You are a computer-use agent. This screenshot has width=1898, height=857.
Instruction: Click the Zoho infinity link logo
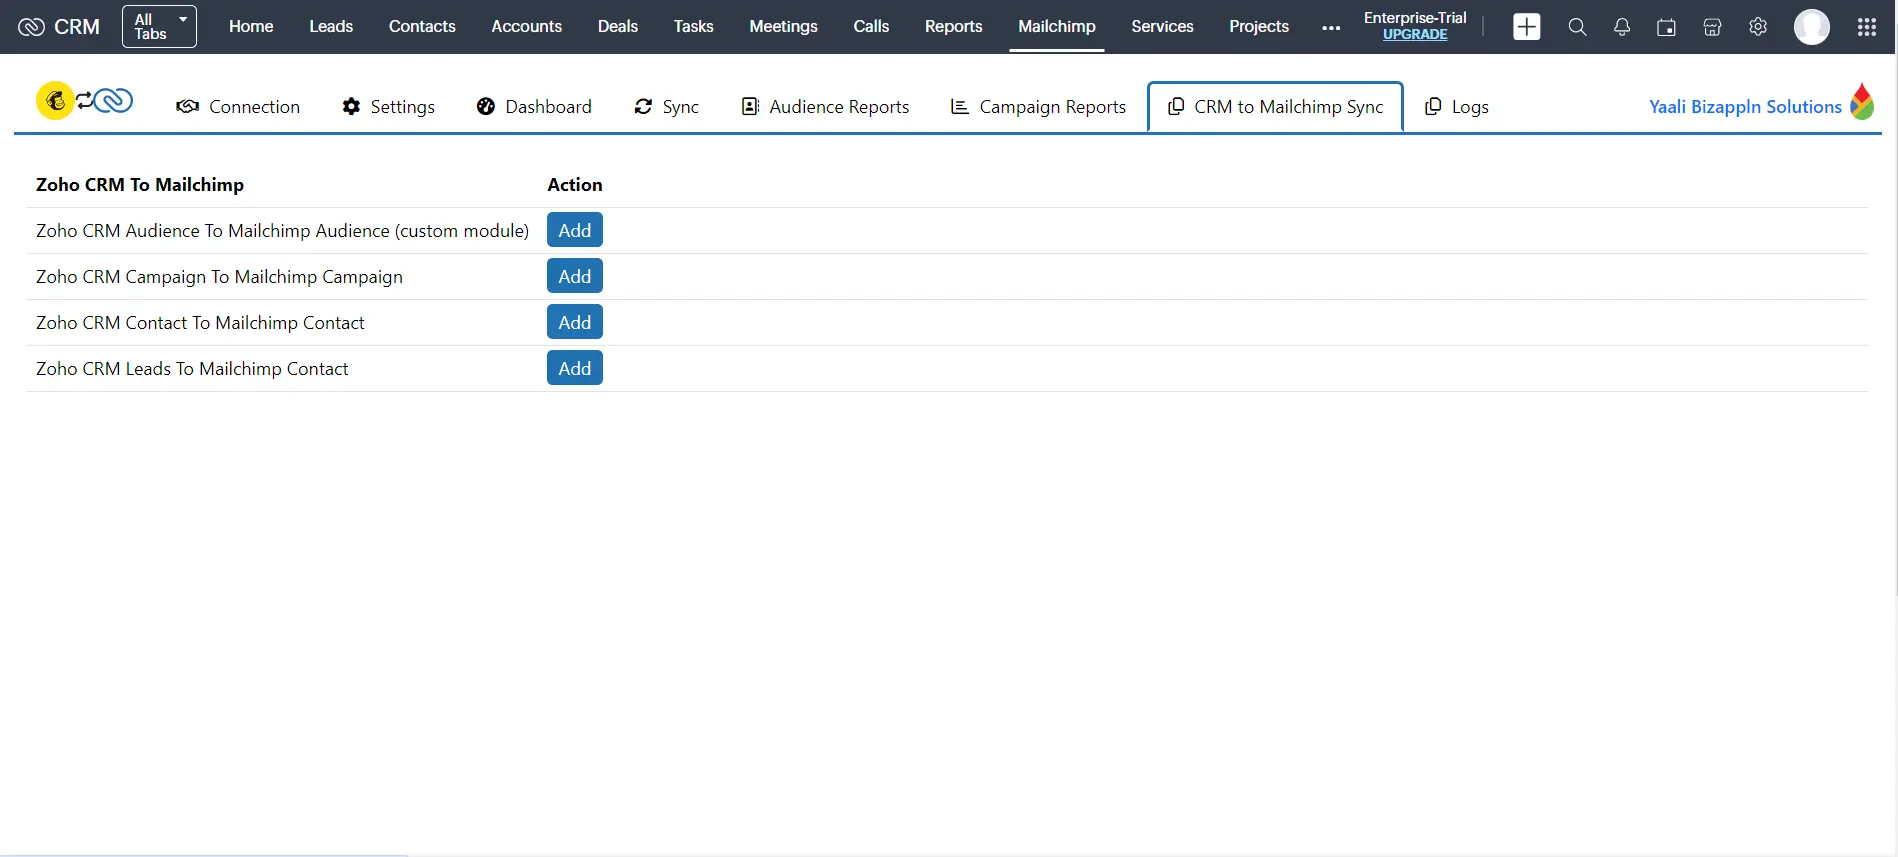tap(112, 100)
